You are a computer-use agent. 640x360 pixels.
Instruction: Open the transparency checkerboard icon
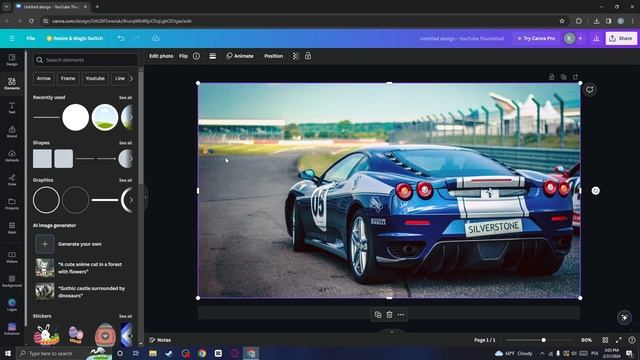point(296,56)
